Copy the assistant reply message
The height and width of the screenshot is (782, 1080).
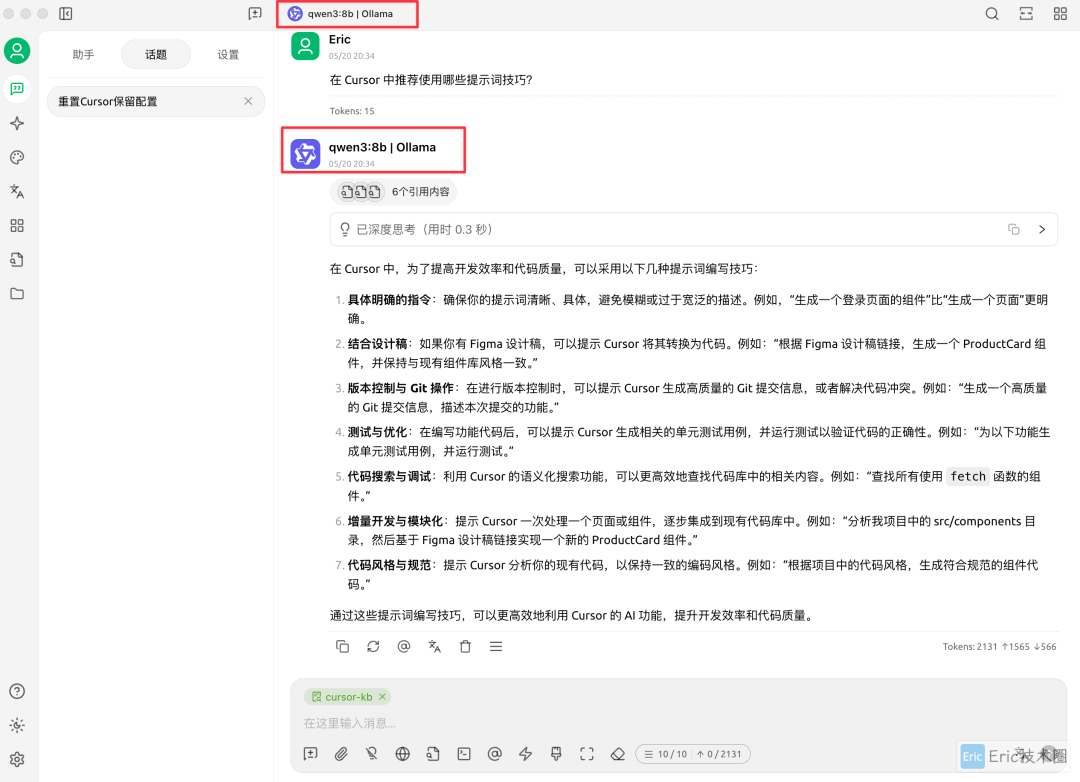tap(342, 646)
